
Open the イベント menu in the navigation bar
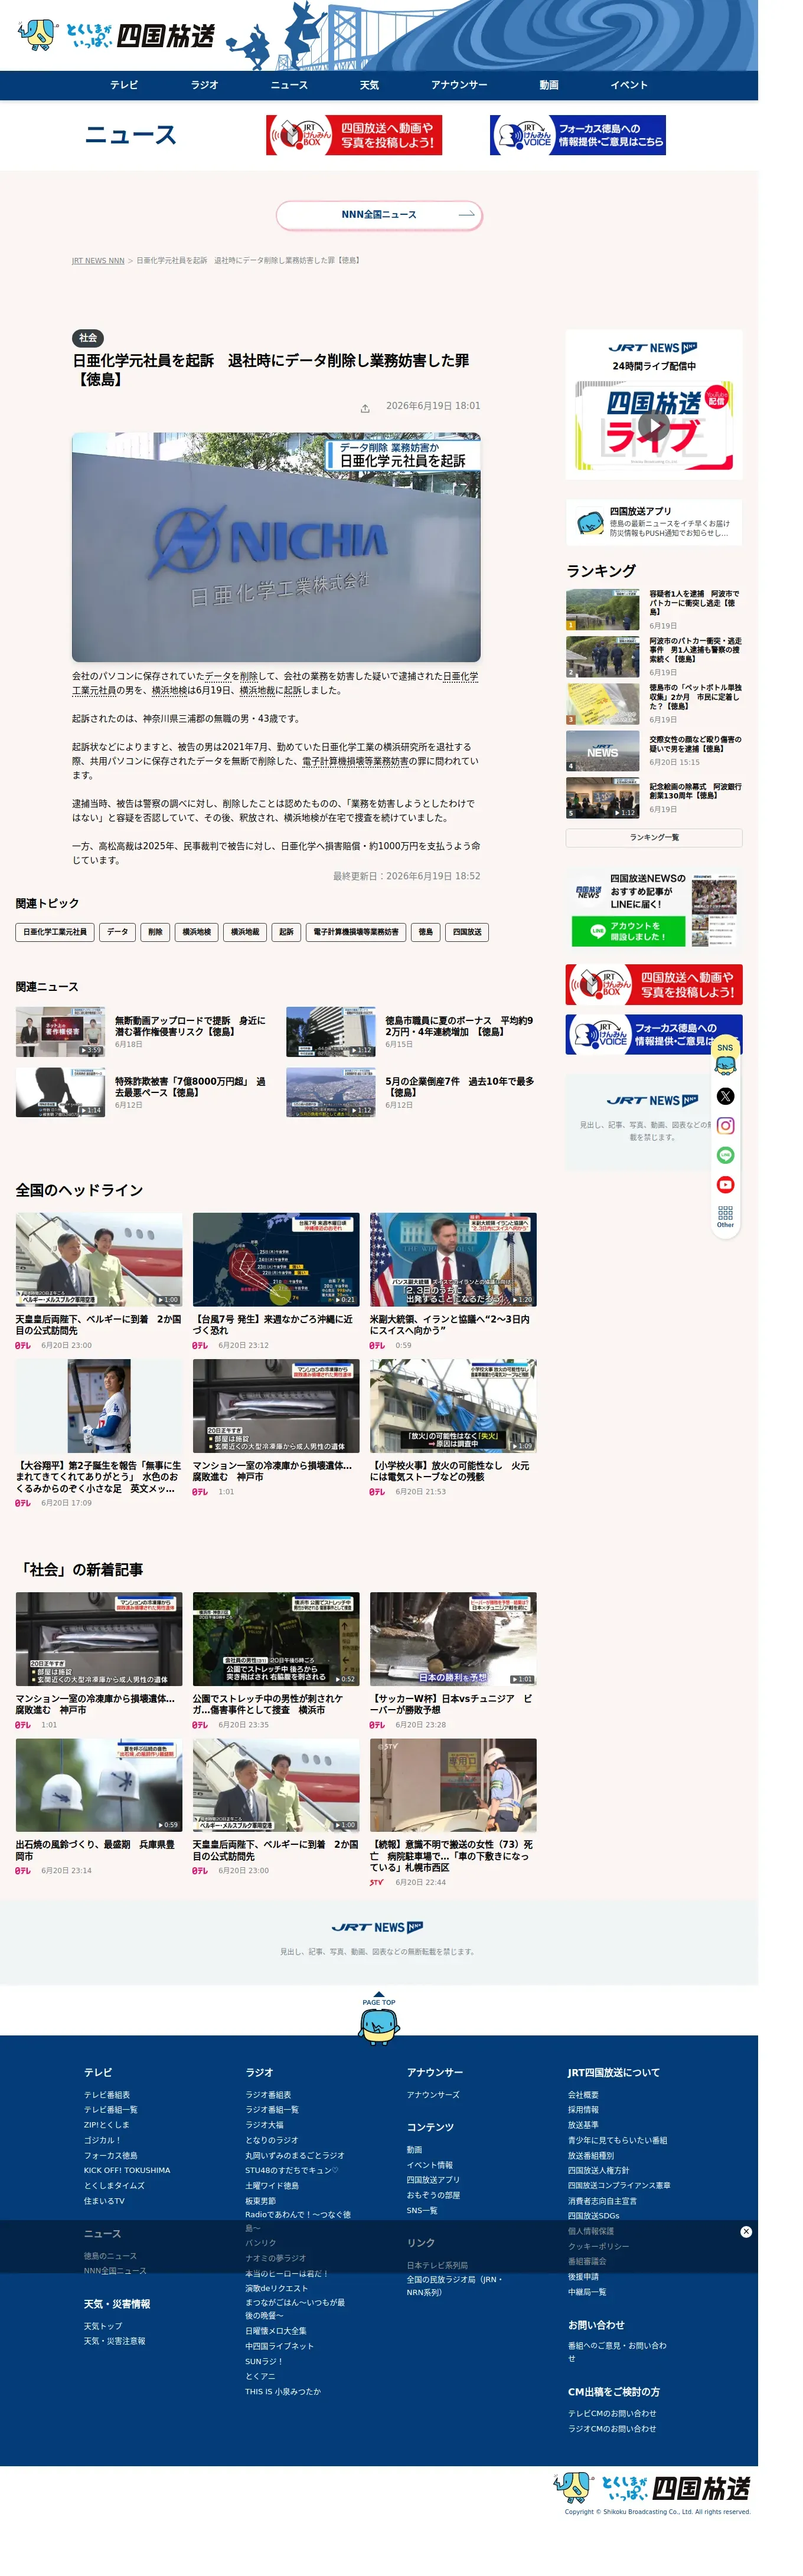(x=629, y=85)
